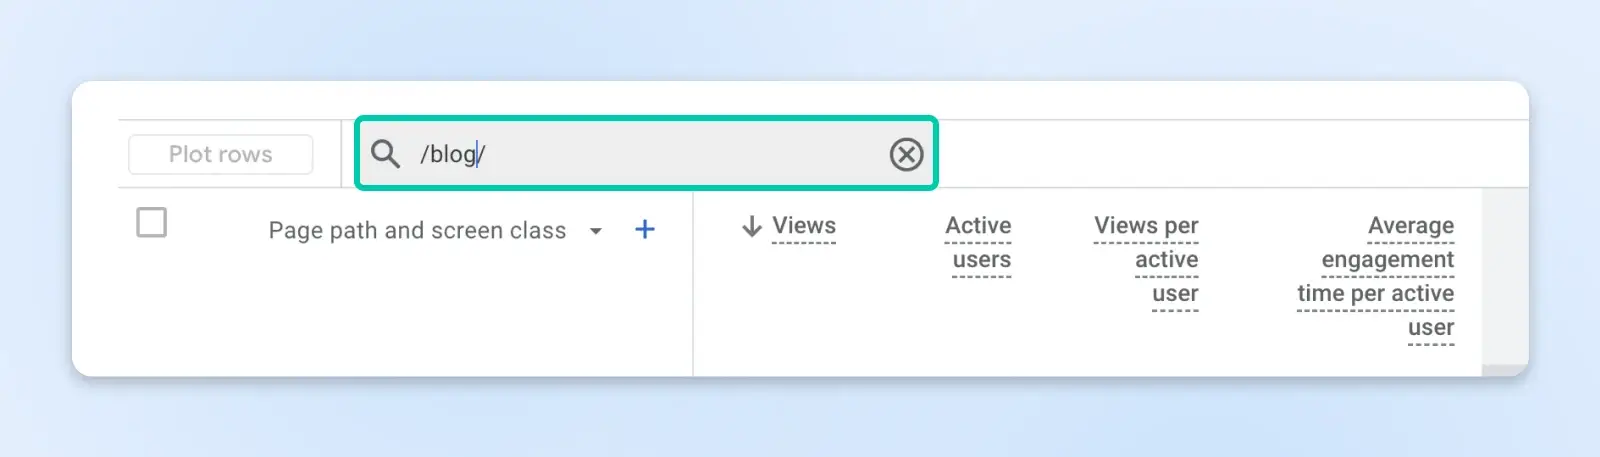Image resolution: width=1600 pixels, height=457 pixels.
Task: Sort by the Views column header
Action: pyautogui.click(x=804, y=226)
